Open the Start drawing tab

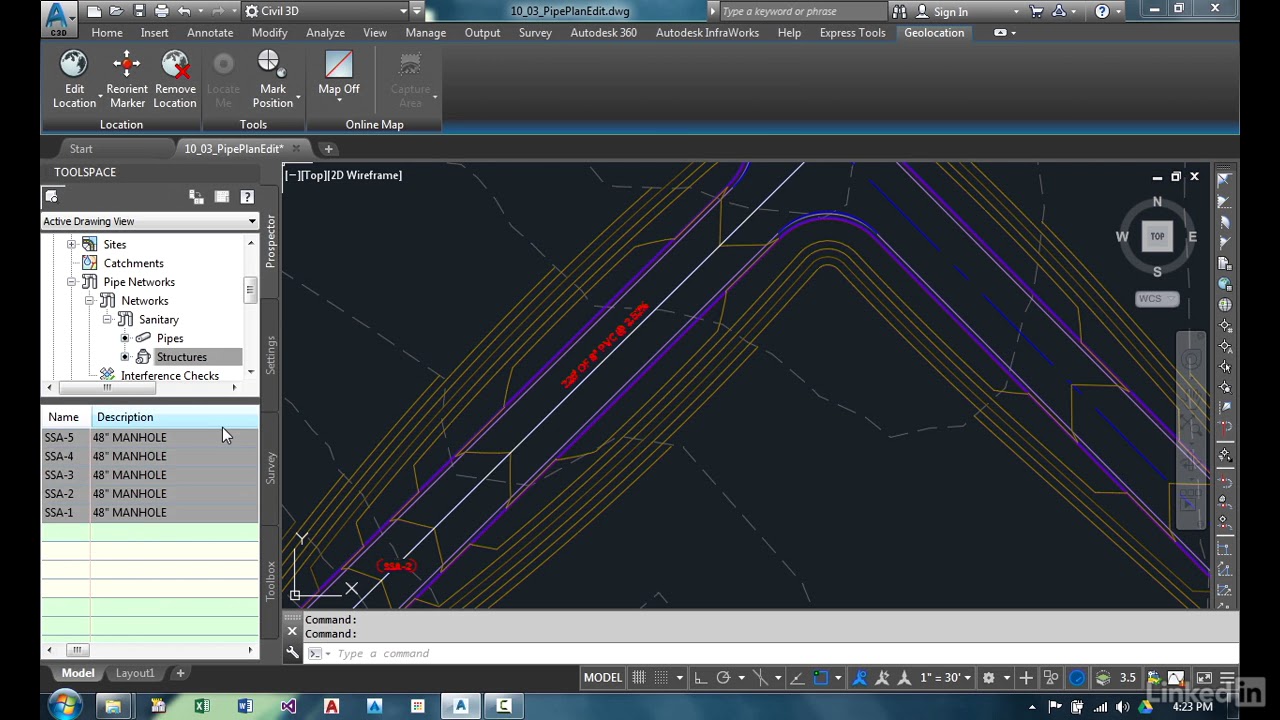tap(81, 149)
